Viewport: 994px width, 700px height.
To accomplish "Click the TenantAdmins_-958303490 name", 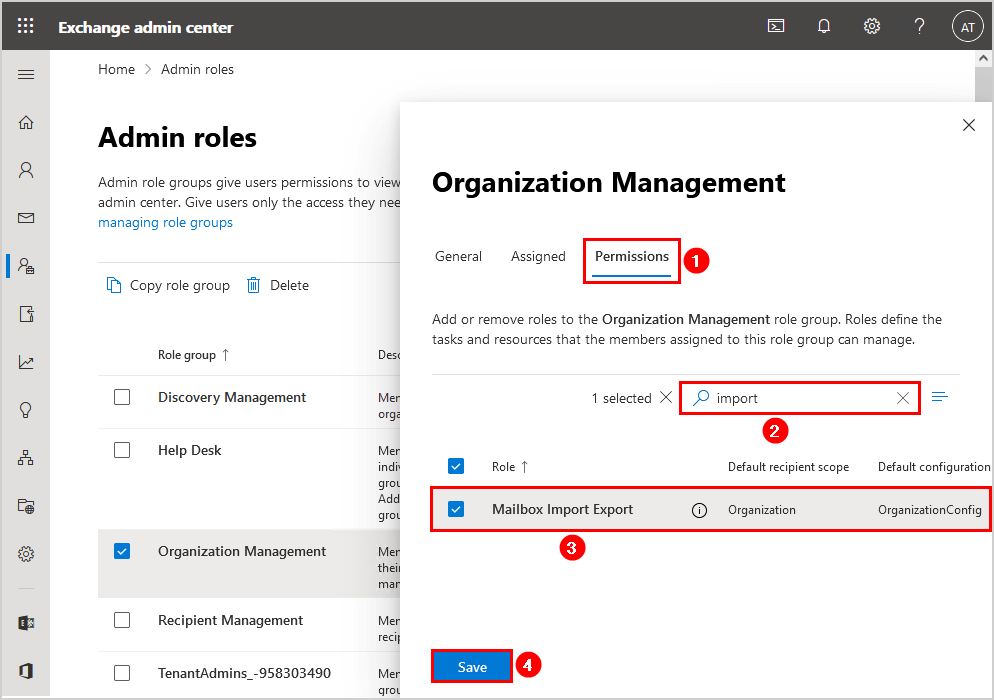I will point(244,673).
